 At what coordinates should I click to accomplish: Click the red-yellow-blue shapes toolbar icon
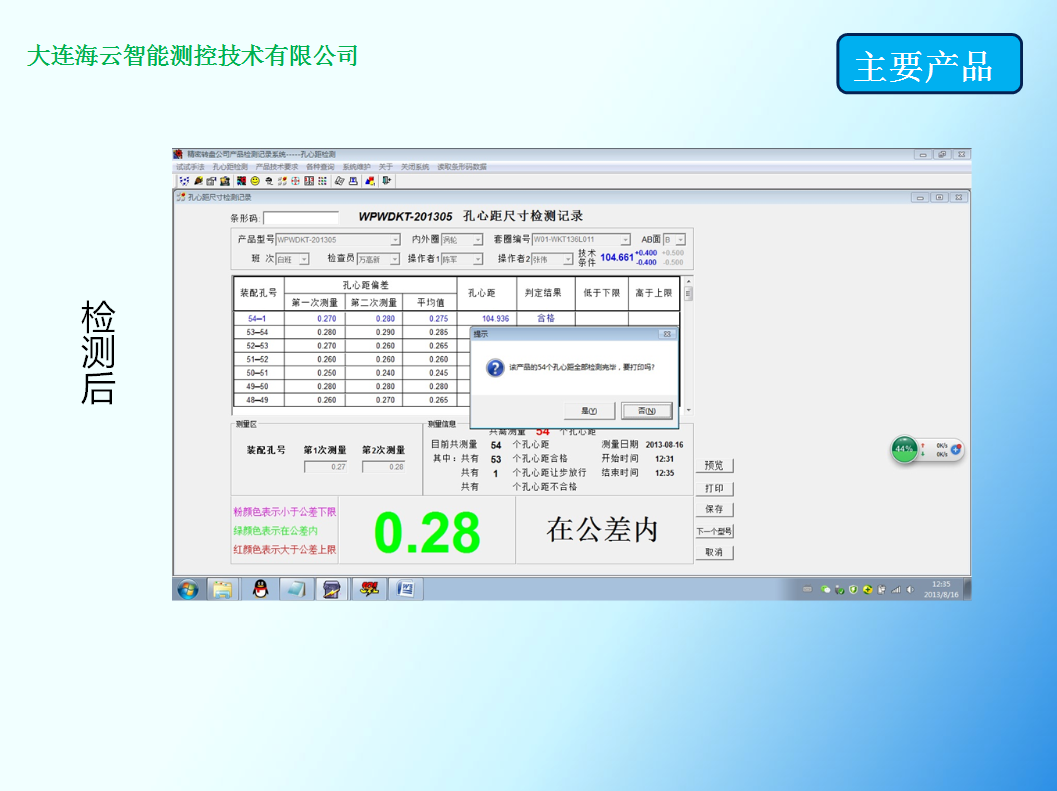click(x=369, y=181)
